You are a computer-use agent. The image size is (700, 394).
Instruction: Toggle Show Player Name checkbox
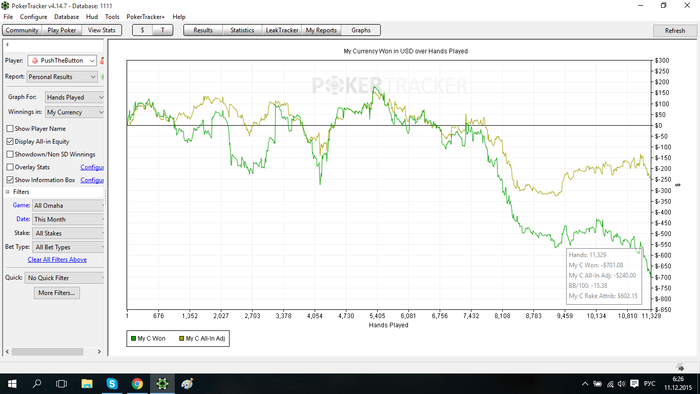(x=10, y=129)
